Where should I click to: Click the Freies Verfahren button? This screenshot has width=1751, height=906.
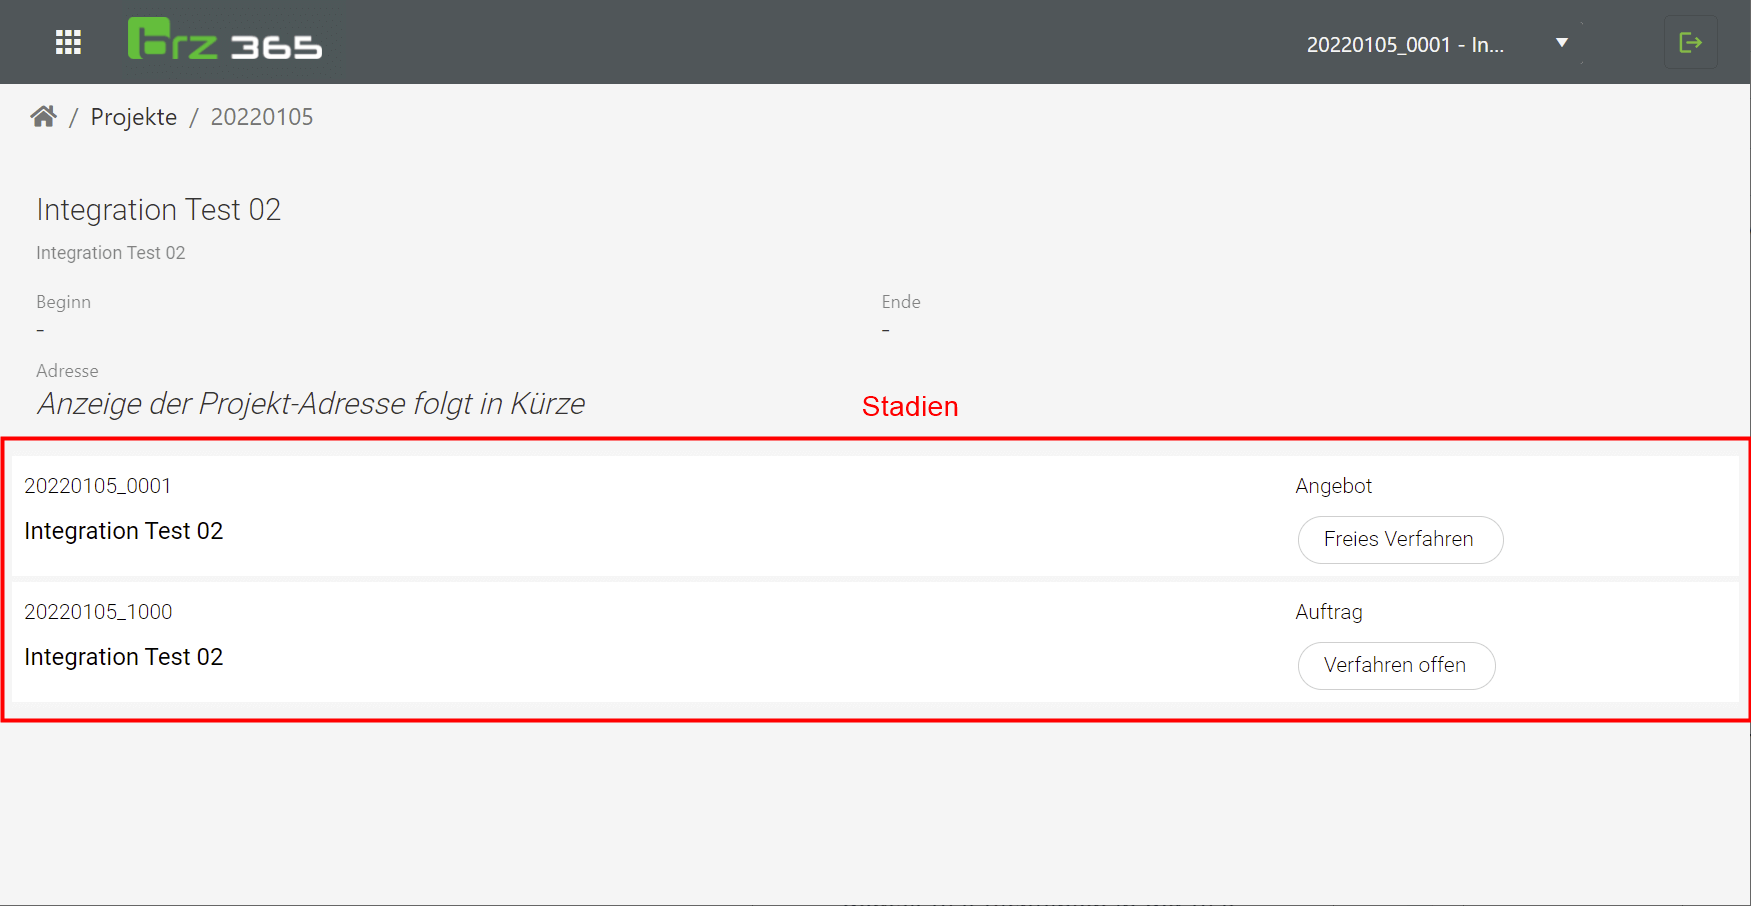1399,539
